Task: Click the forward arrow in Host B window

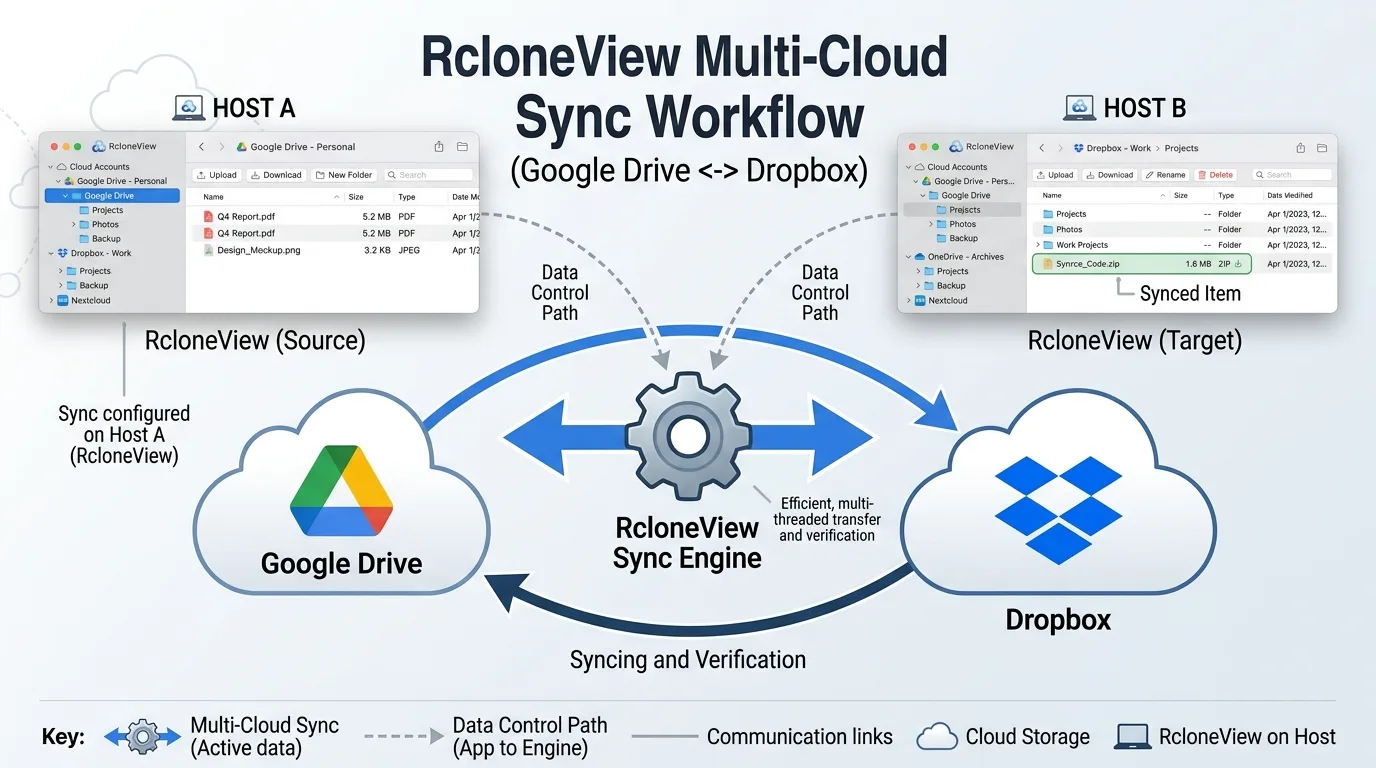Action: (1060, 148)
